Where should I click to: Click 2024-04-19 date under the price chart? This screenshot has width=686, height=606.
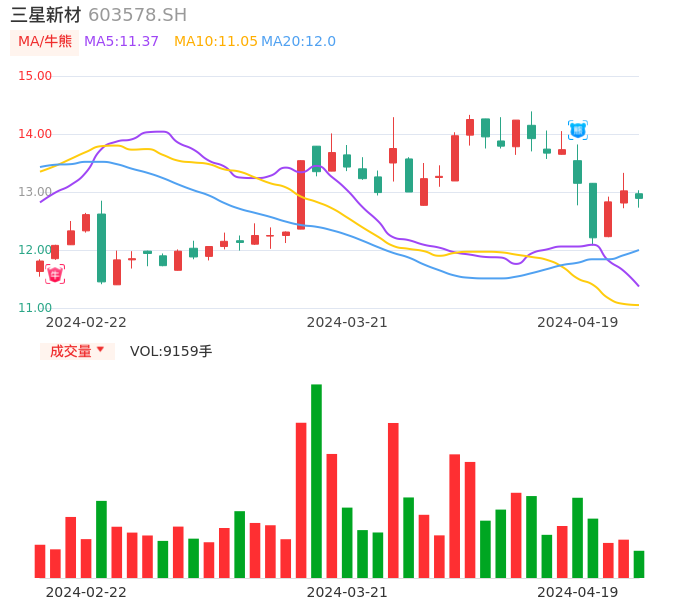point(578,323)
